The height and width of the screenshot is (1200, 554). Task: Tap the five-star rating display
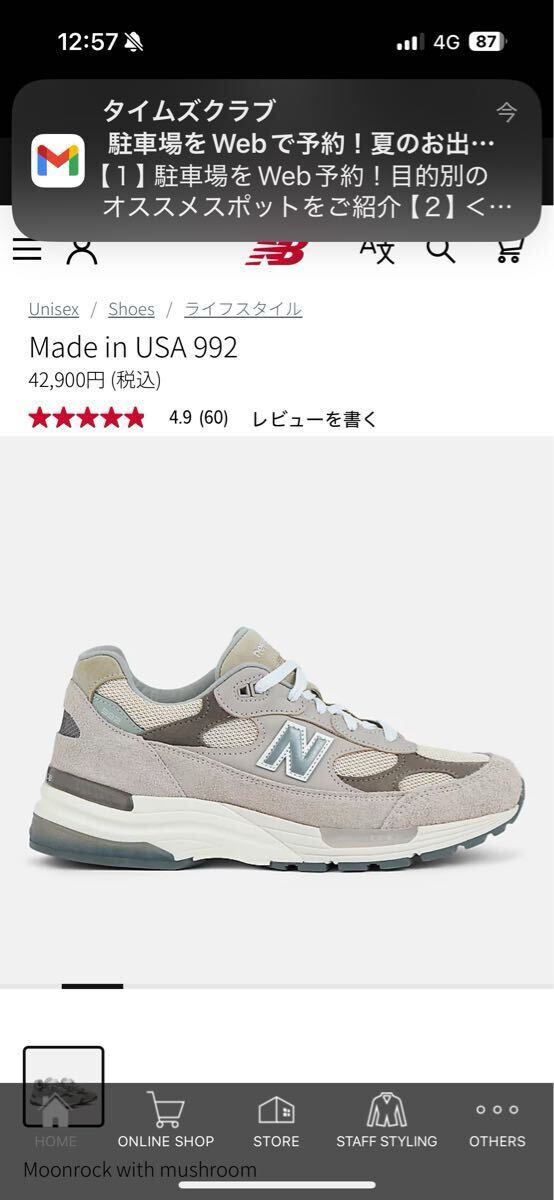[x=87, y=418]
